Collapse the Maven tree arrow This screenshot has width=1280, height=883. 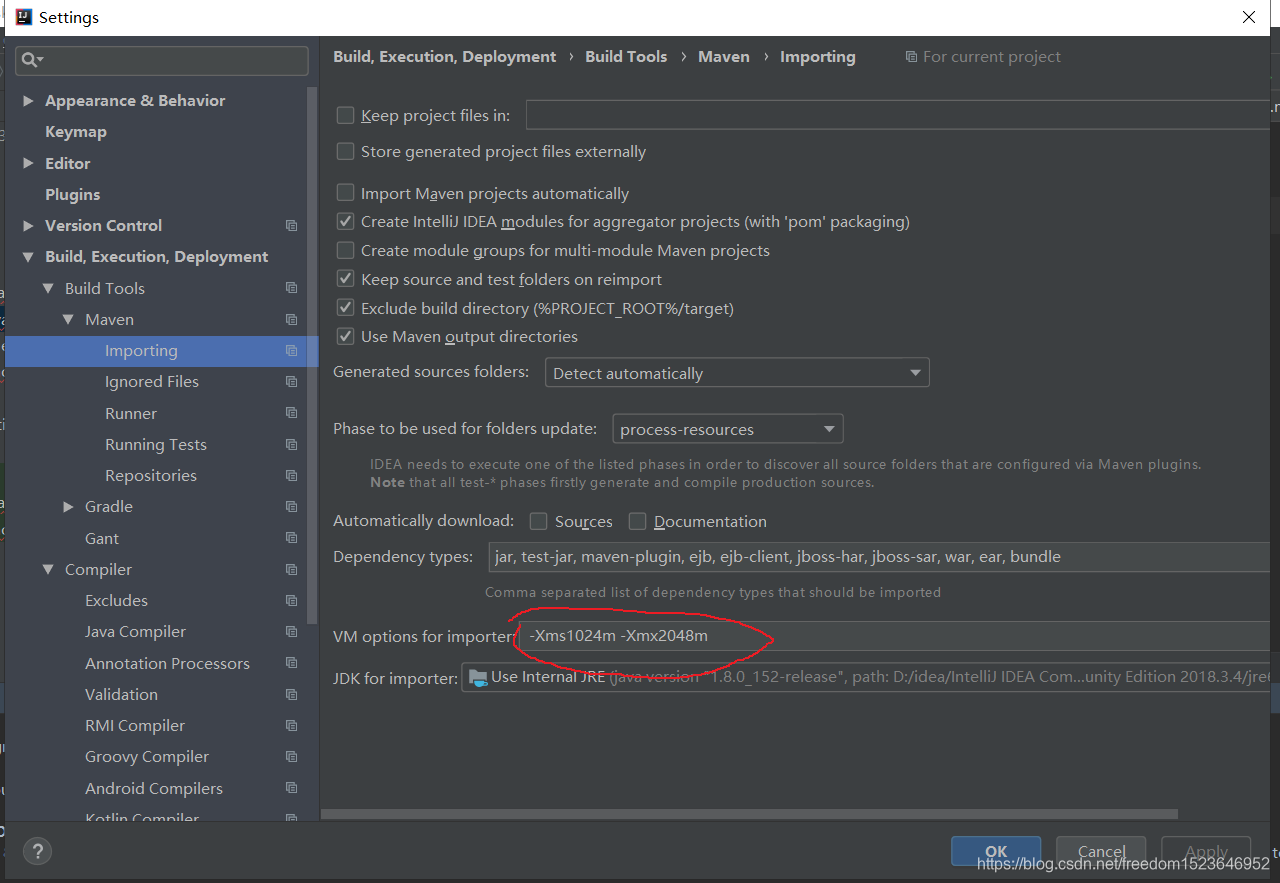(68, 320)
